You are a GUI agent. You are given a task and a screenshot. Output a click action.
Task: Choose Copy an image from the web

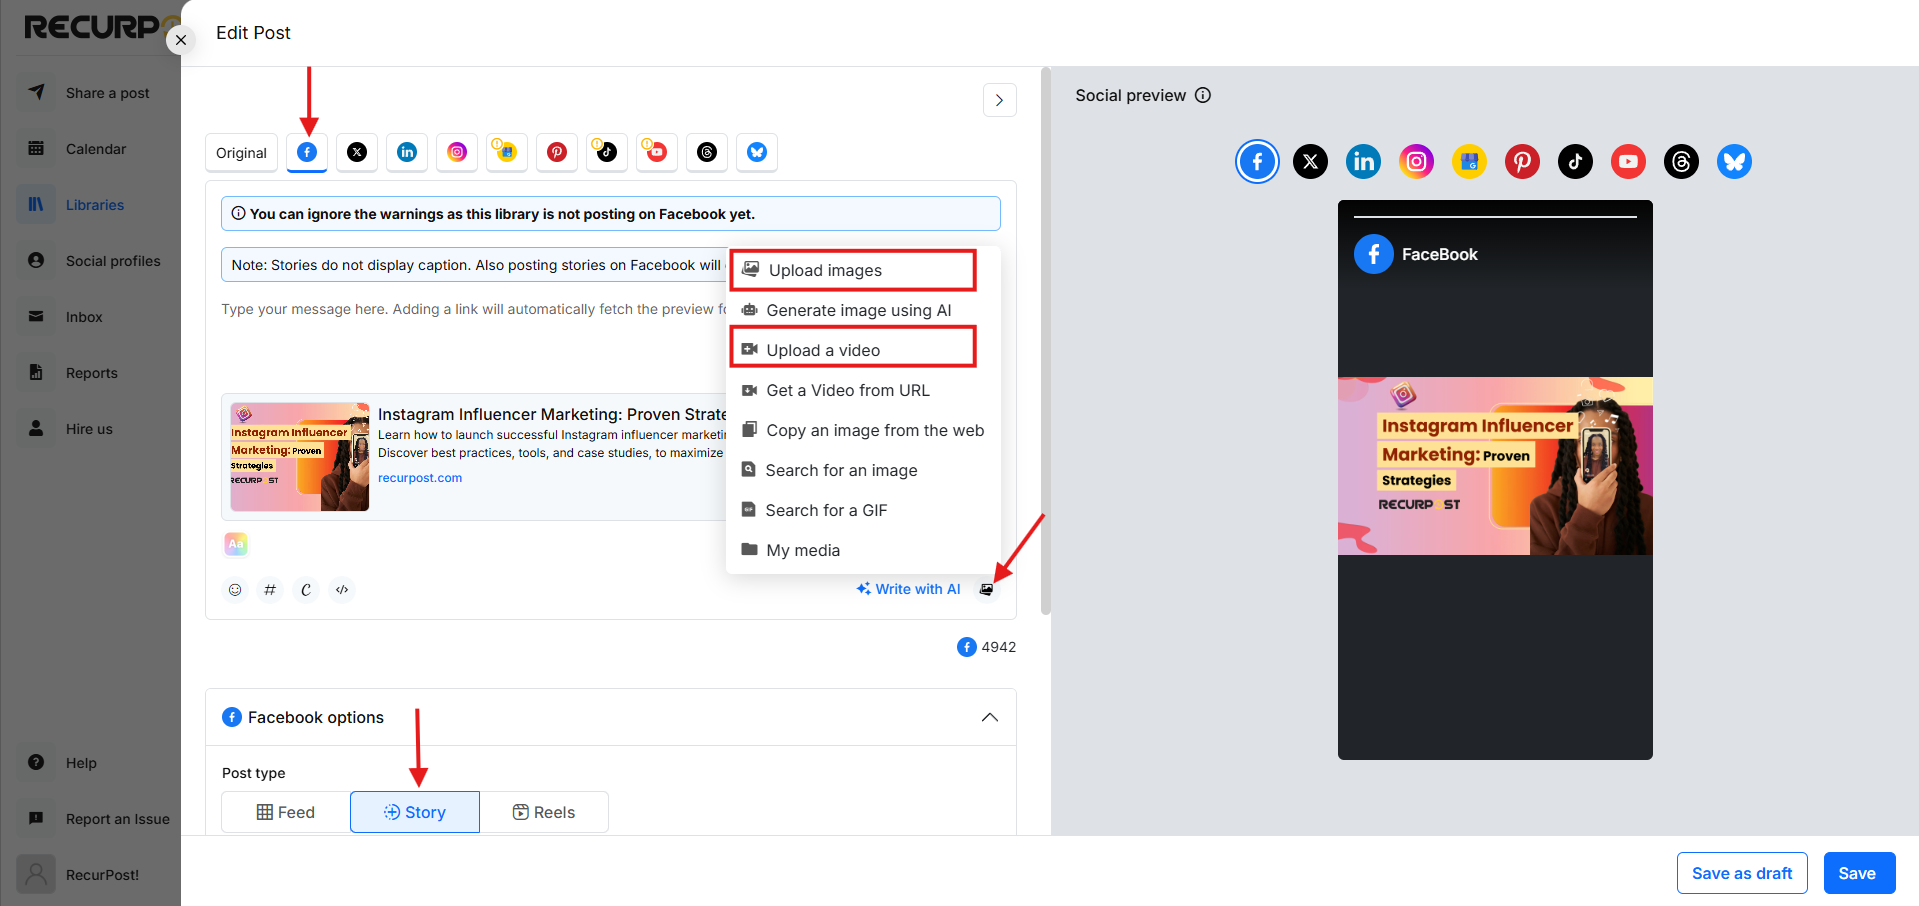click(x=863, y=430)
